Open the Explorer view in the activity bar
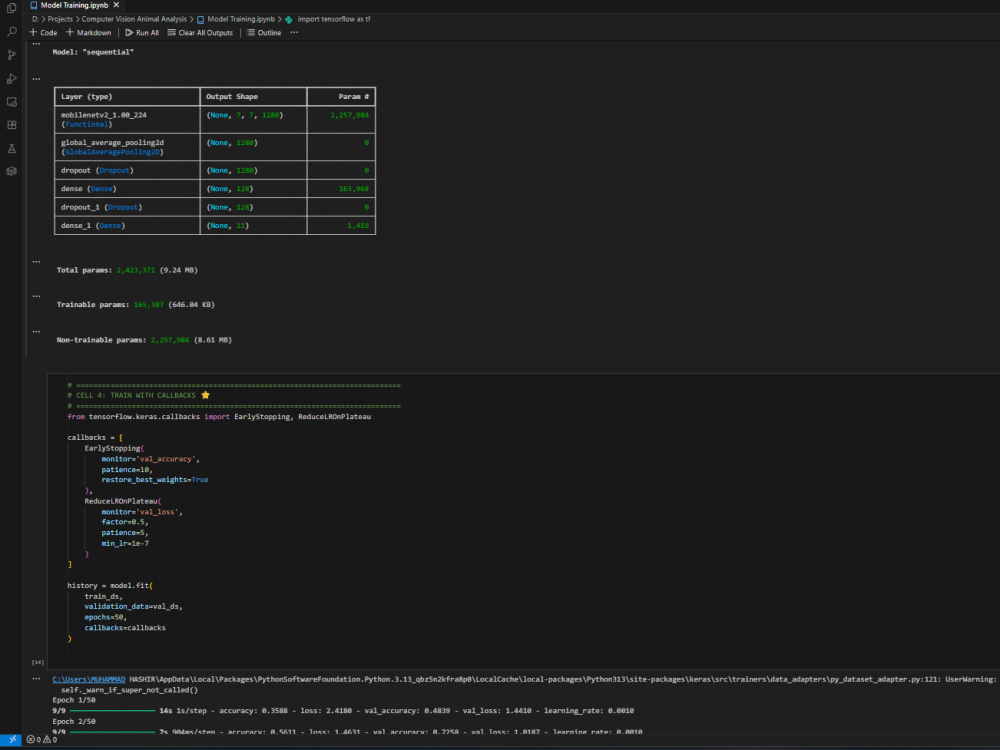 [11, 8]
